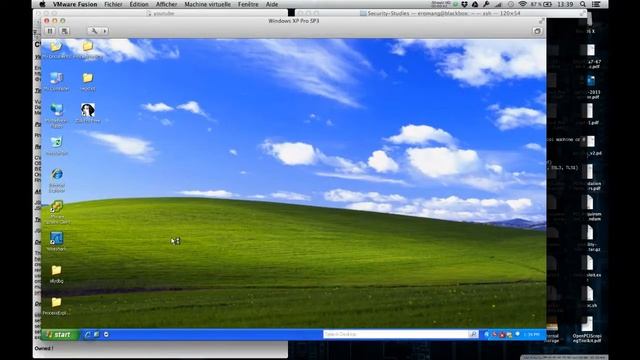This screenshot has height=360, width=640.
Task: Pause the virtual machine from toolbar
Action: coord(50,31)
